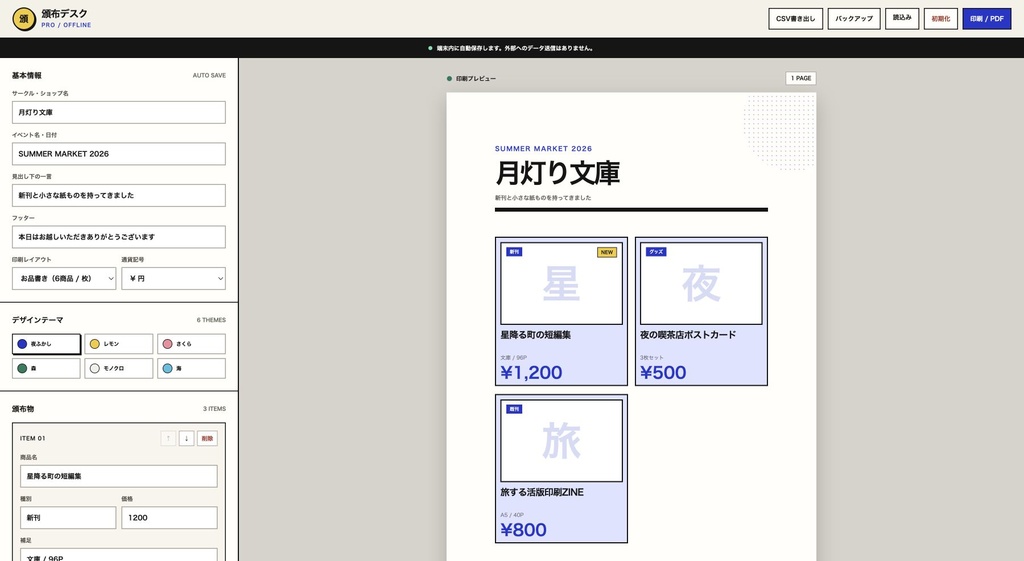Reset data with 初期化 button
Image resolution: width=1024 pixels, height=561 pixels.
click(940, 19)
